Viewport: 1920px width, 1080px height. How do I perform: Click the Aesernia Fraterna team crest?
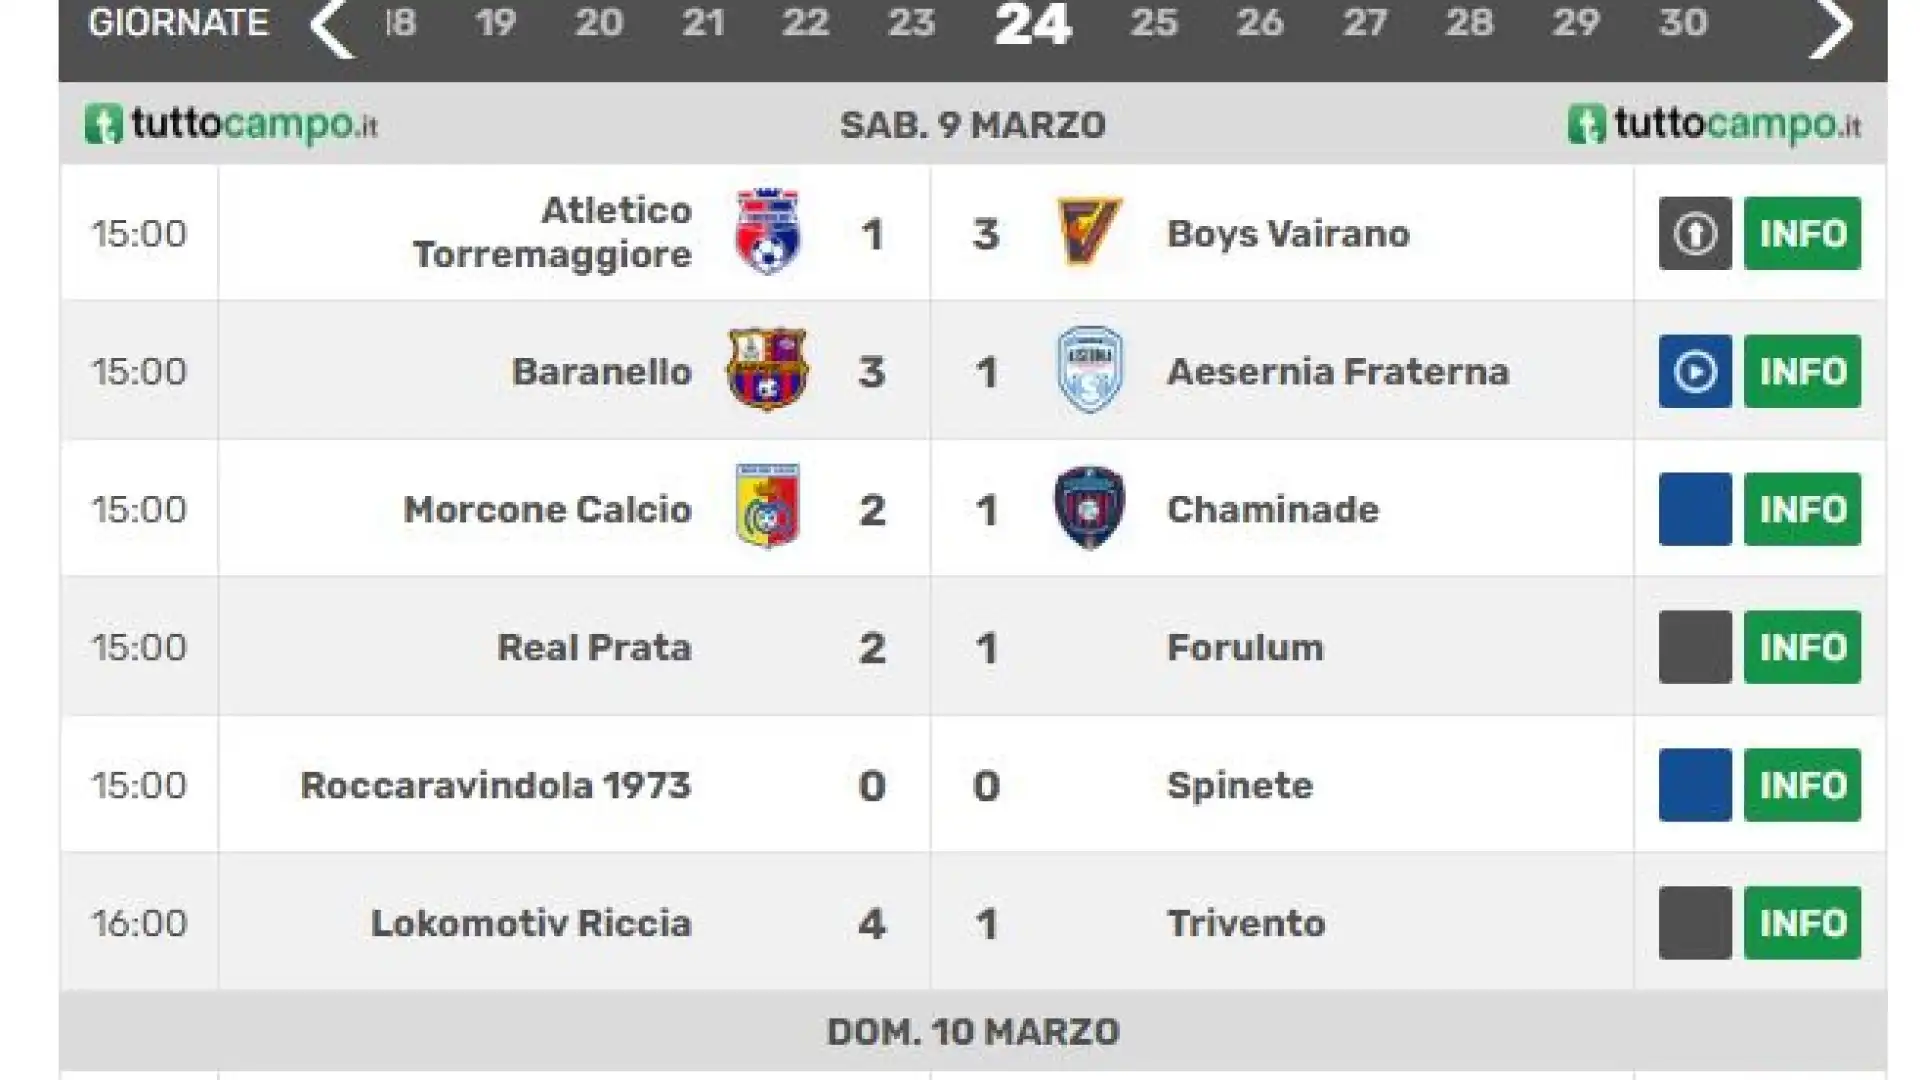pyautogui.click(x=1089, y=369)
